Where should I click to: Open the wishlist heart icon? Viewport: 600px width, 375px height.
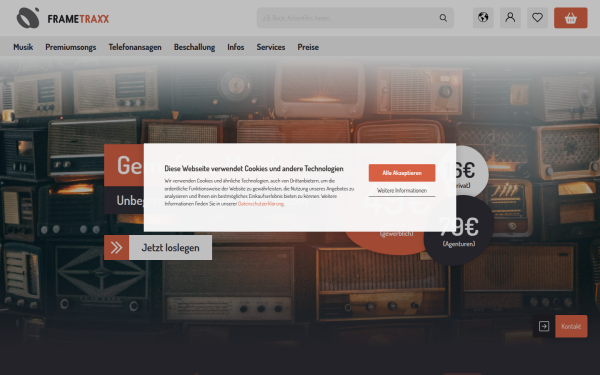(x=537, y=18)
